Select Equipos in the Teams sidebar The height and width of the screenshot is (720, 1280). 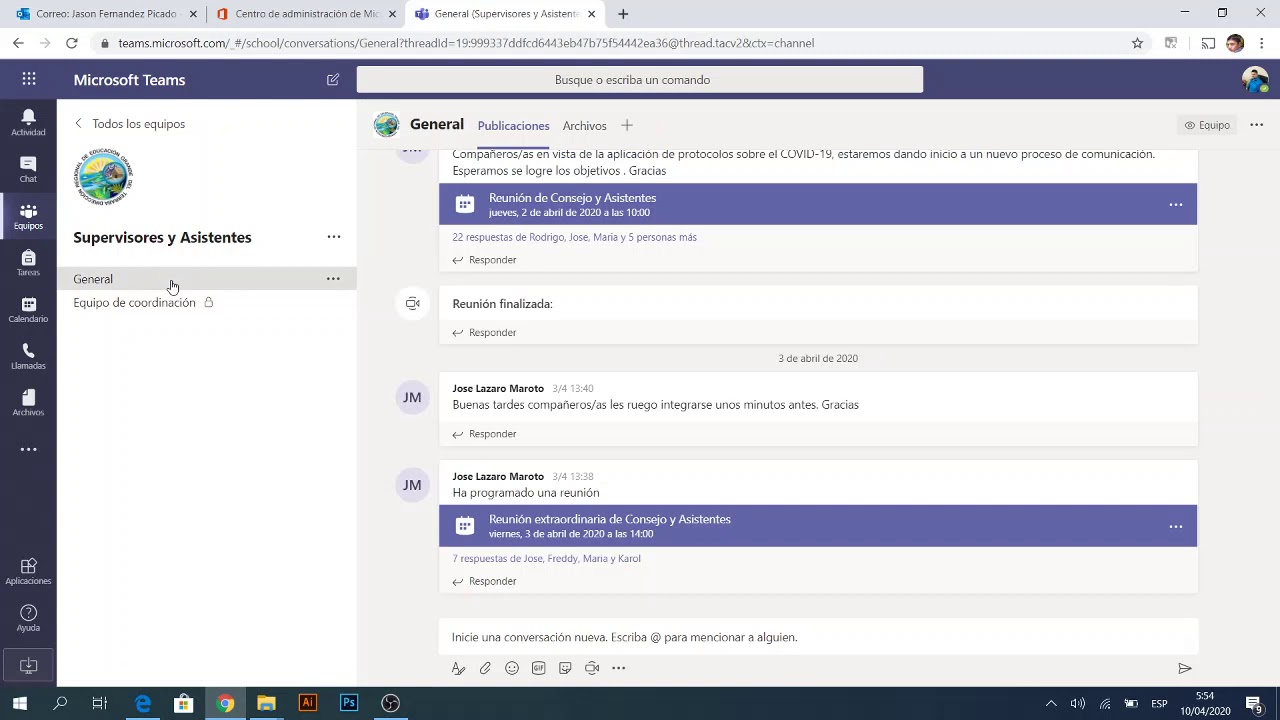28,216
